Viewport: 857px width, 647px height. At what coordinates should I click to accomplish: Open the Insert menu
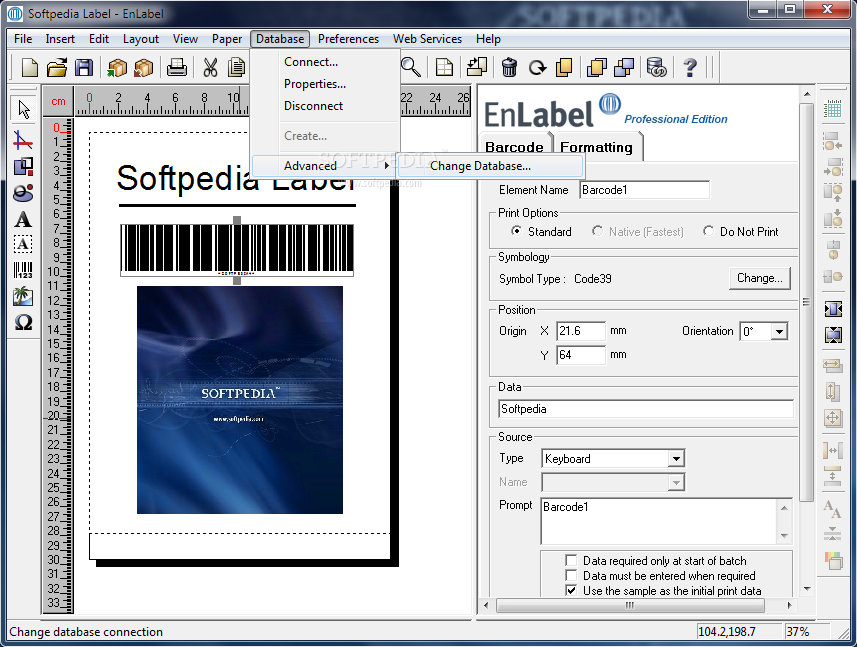tap(60, 39)
